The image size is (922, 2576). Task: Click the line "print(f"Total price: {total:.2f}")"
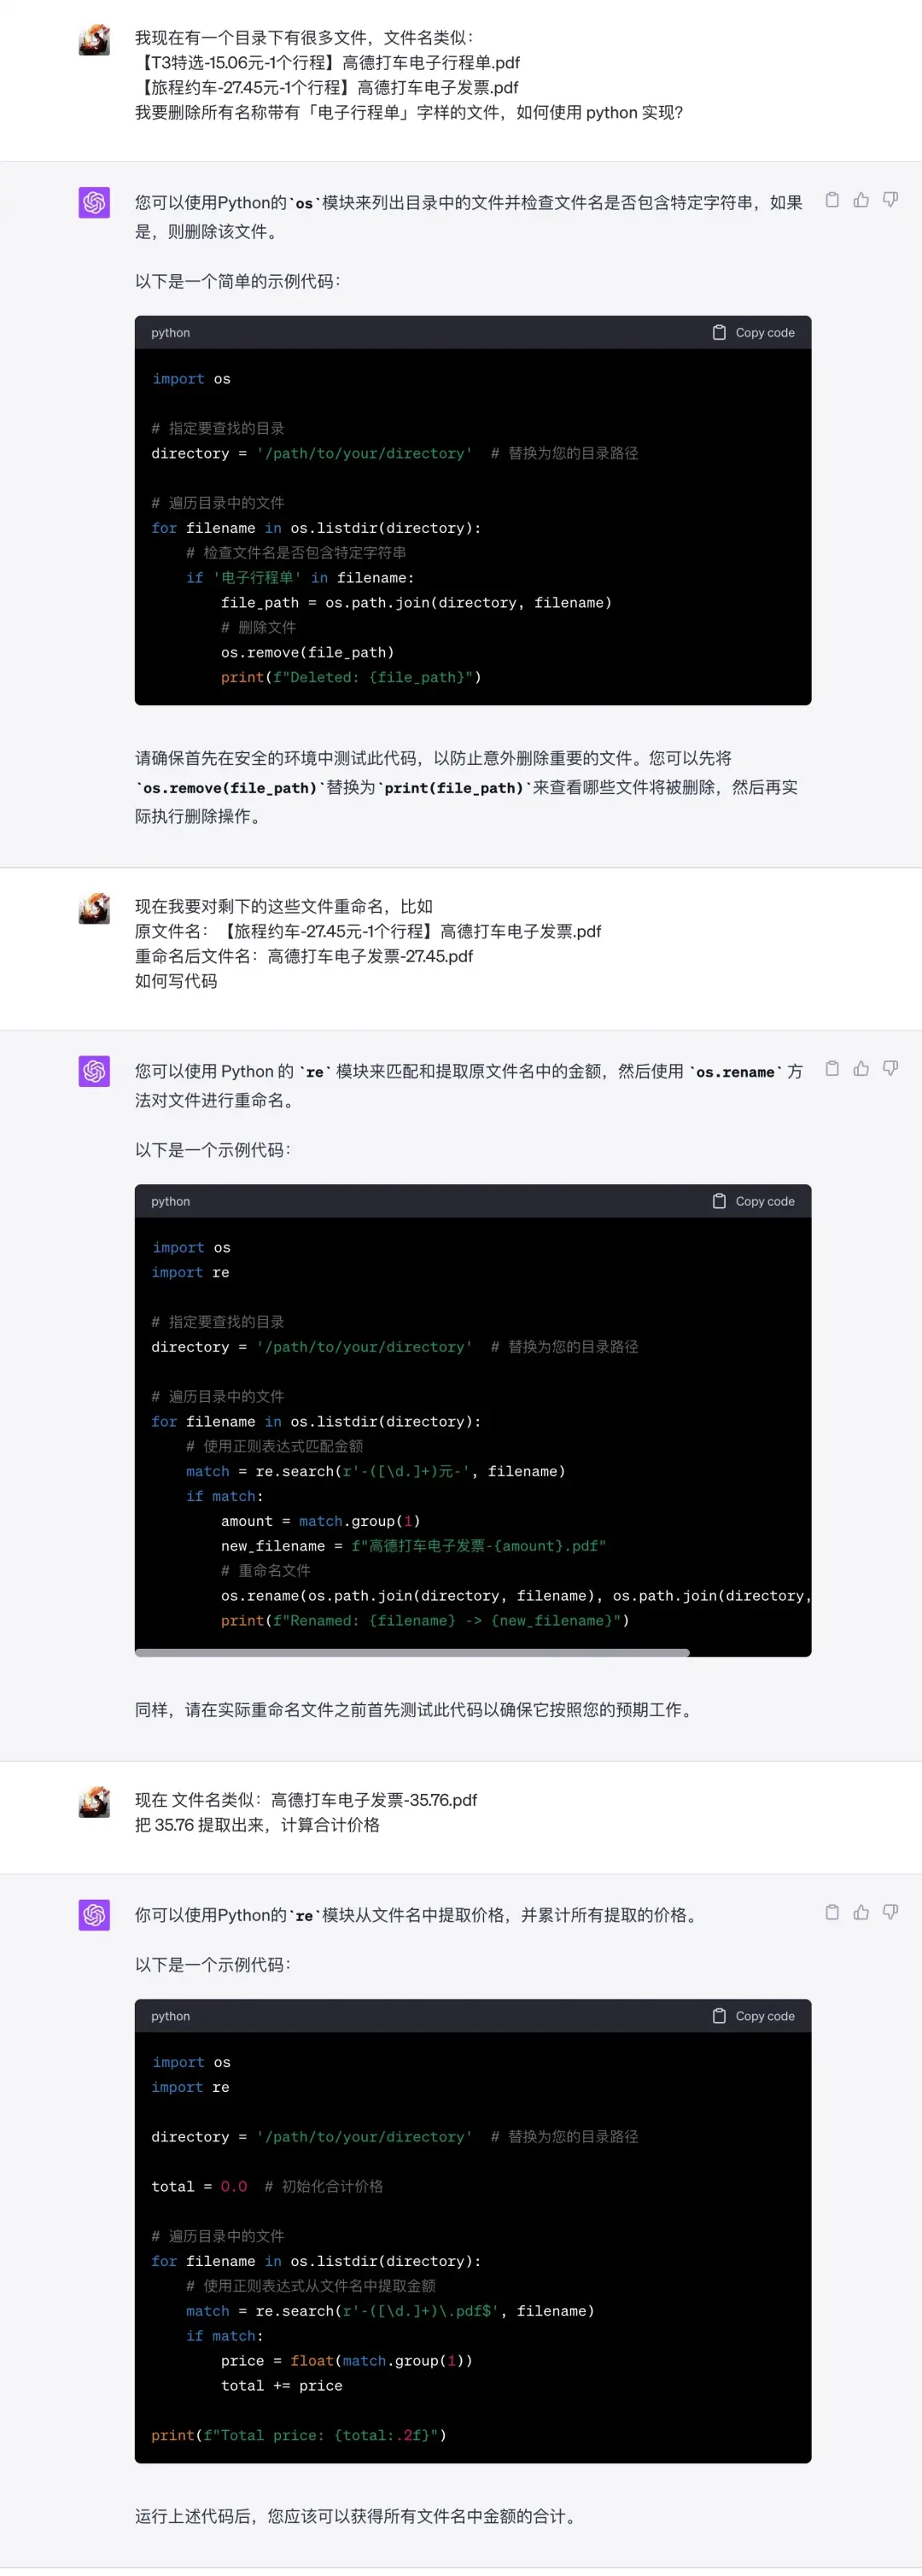(x=299, y=2435)
